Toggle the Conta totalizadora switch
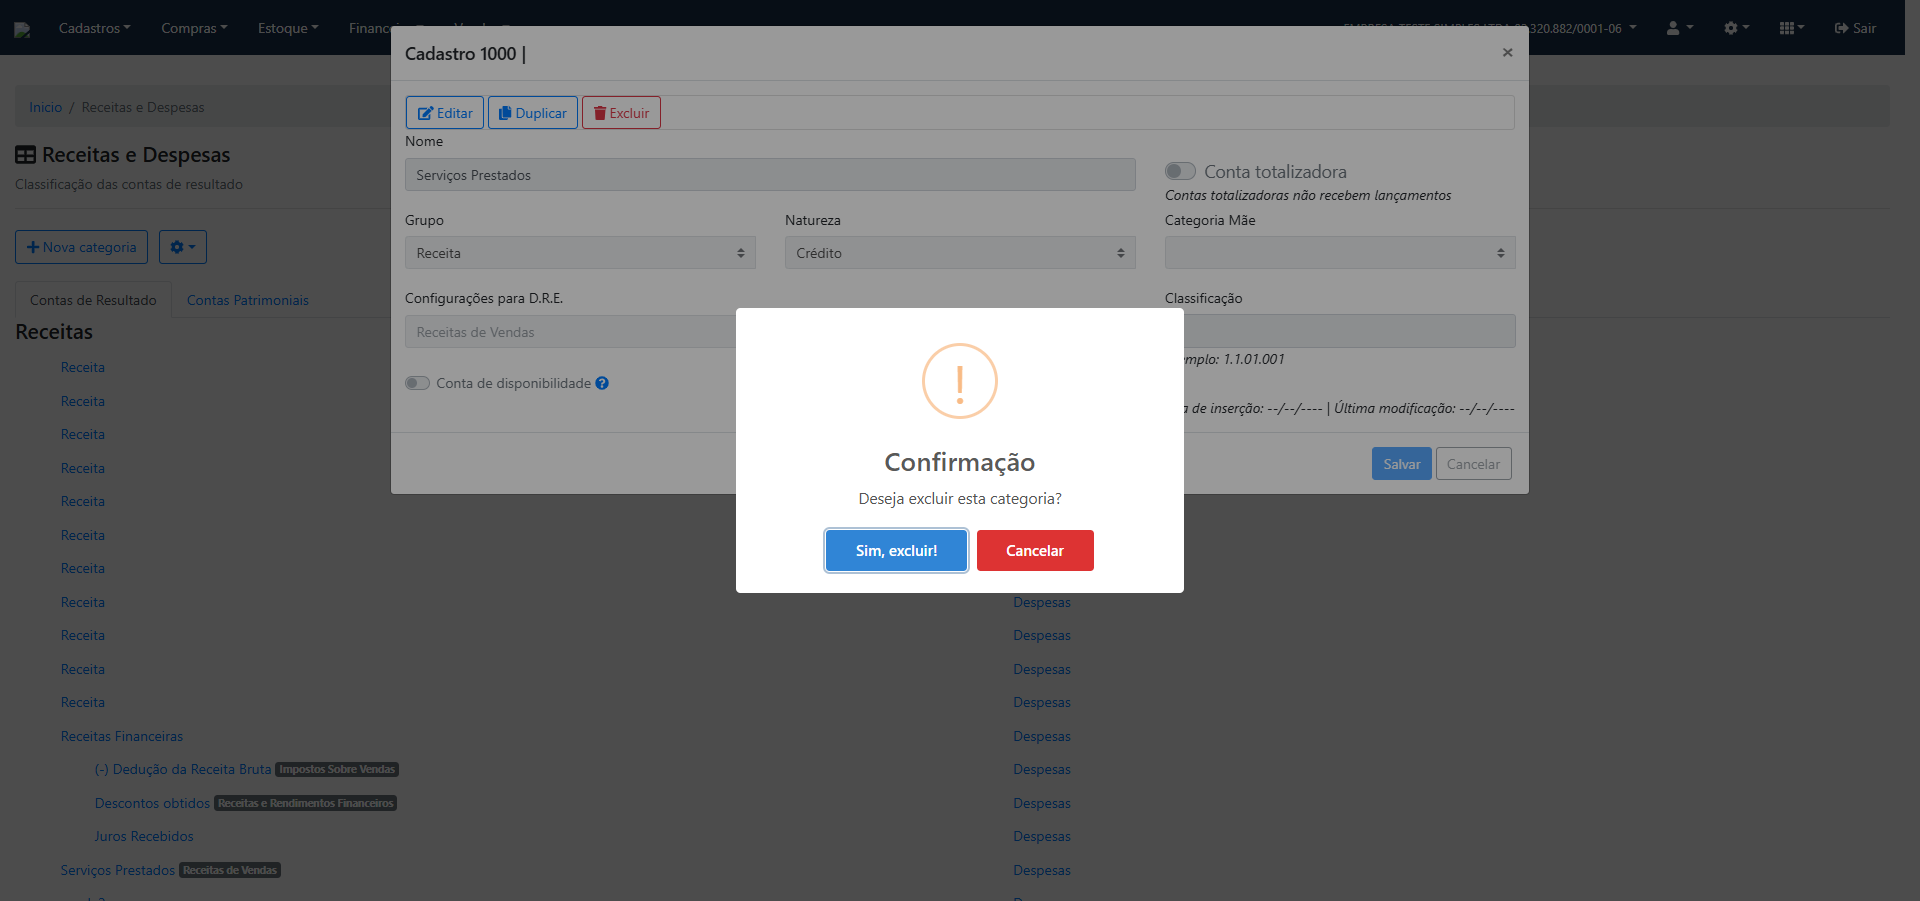Image resolution: width=1920 pixels, height=901 pixels. pos(1180,171)
